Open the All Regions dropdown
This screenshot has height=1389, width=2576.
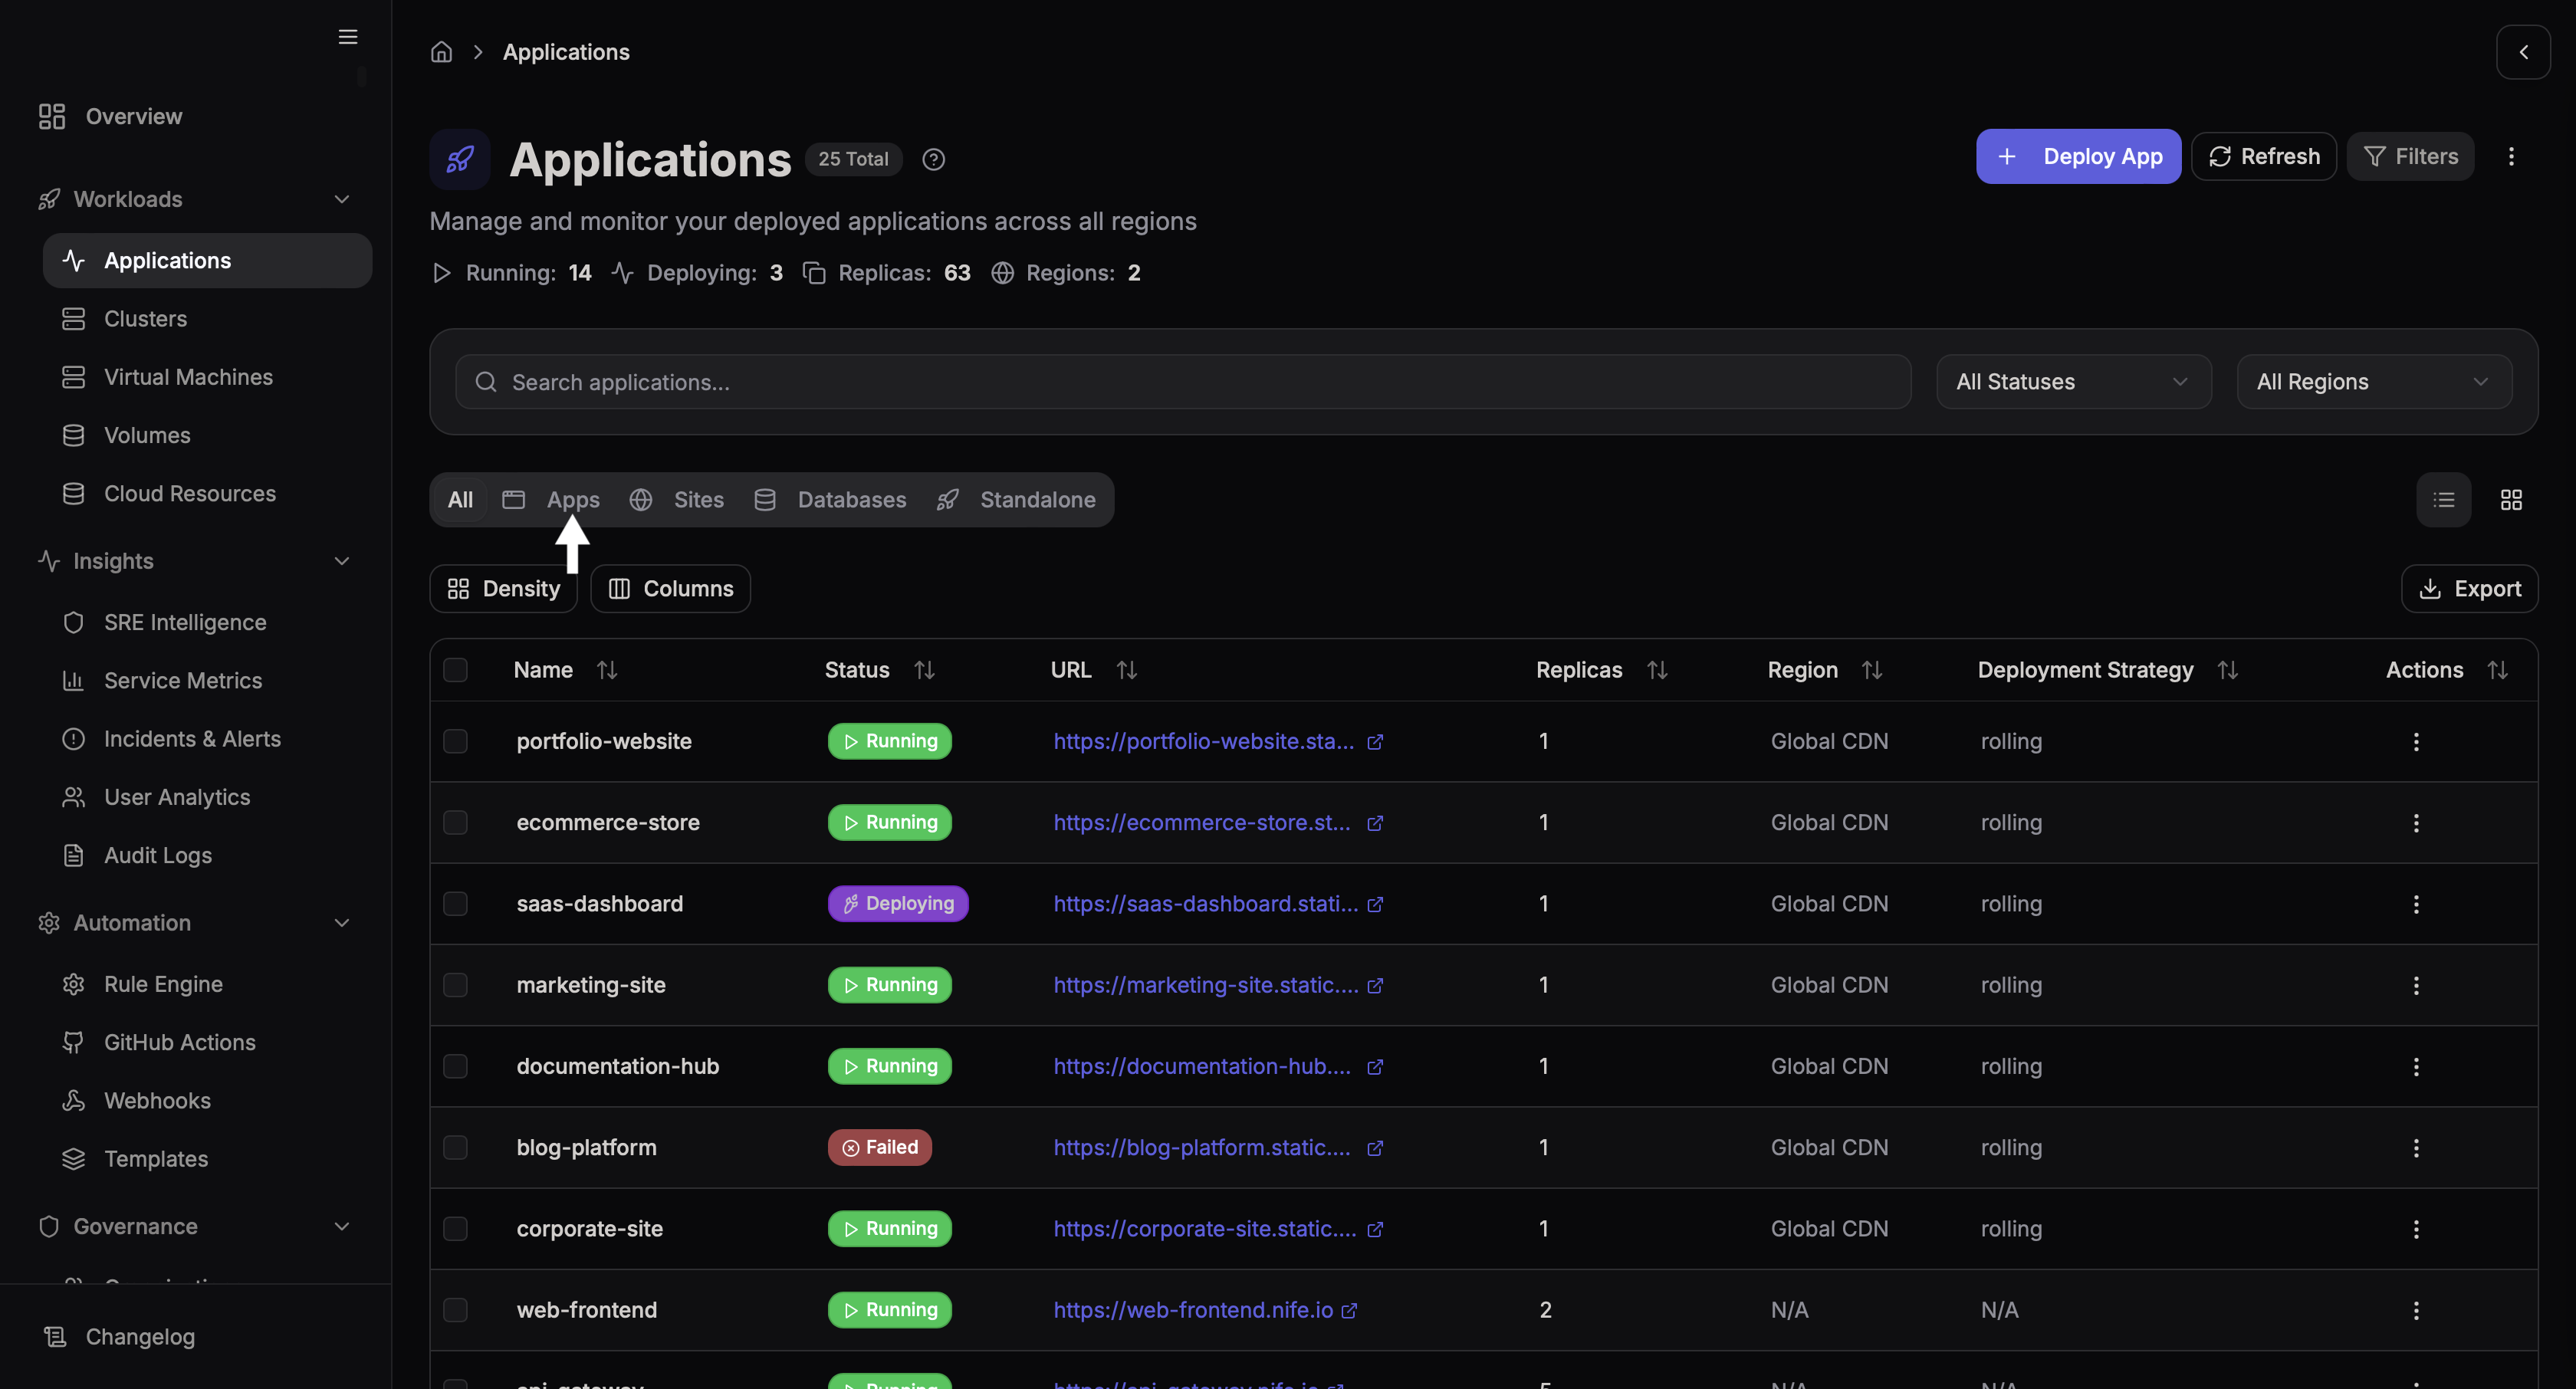pyautogui.click(x=2375, y=381)
